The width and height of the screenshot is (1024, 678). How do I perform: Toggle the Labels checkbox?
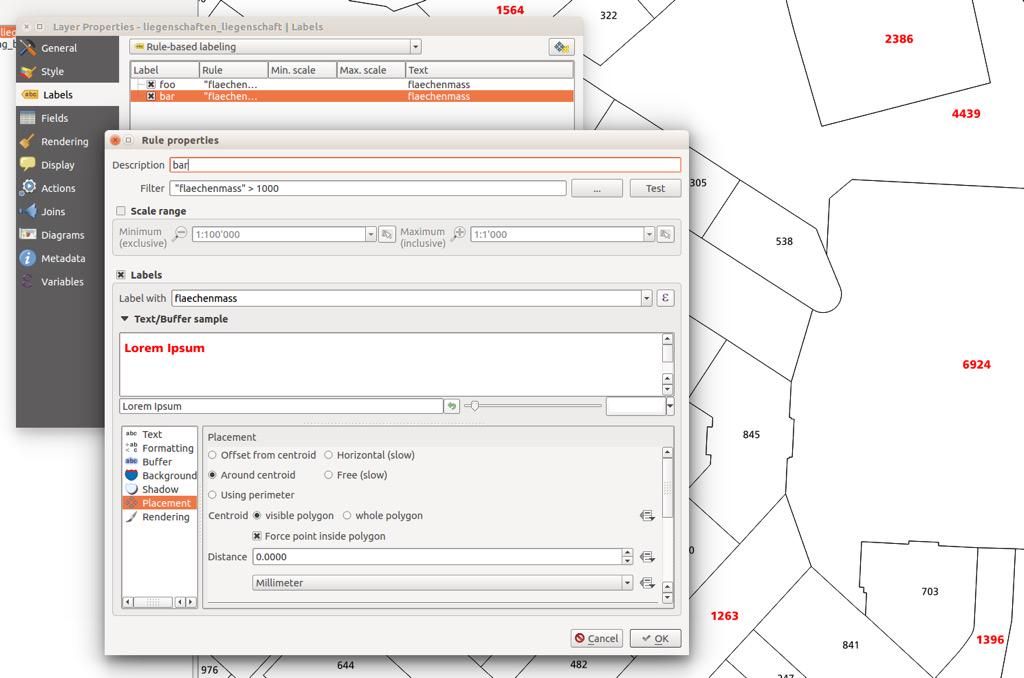[x=121, y=275]
